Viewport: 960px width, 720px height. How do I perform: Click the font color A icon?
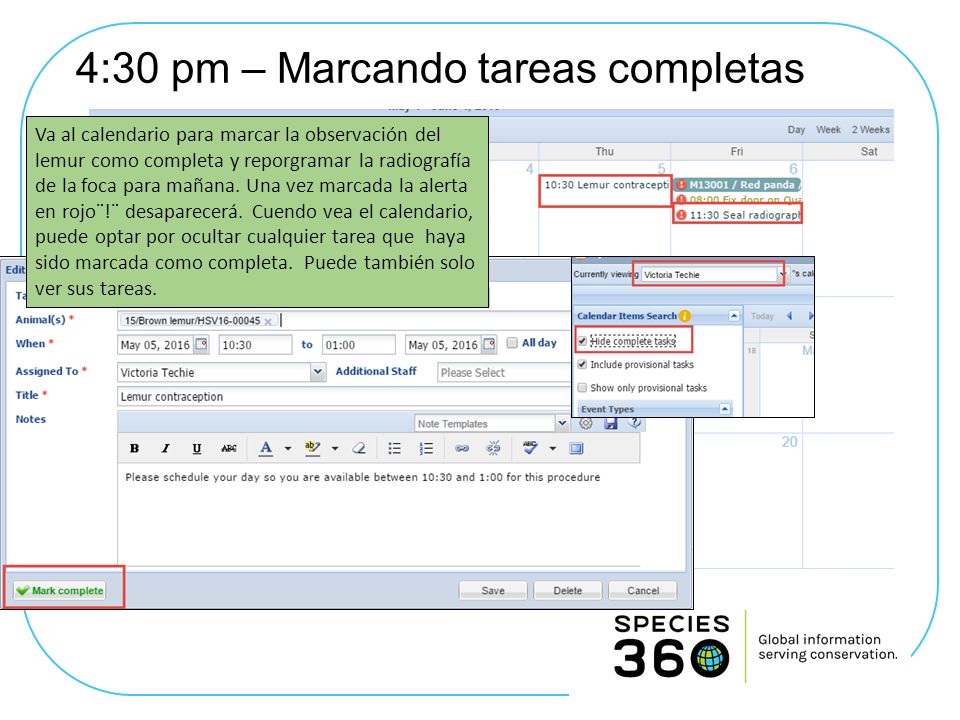click(266, 449)
